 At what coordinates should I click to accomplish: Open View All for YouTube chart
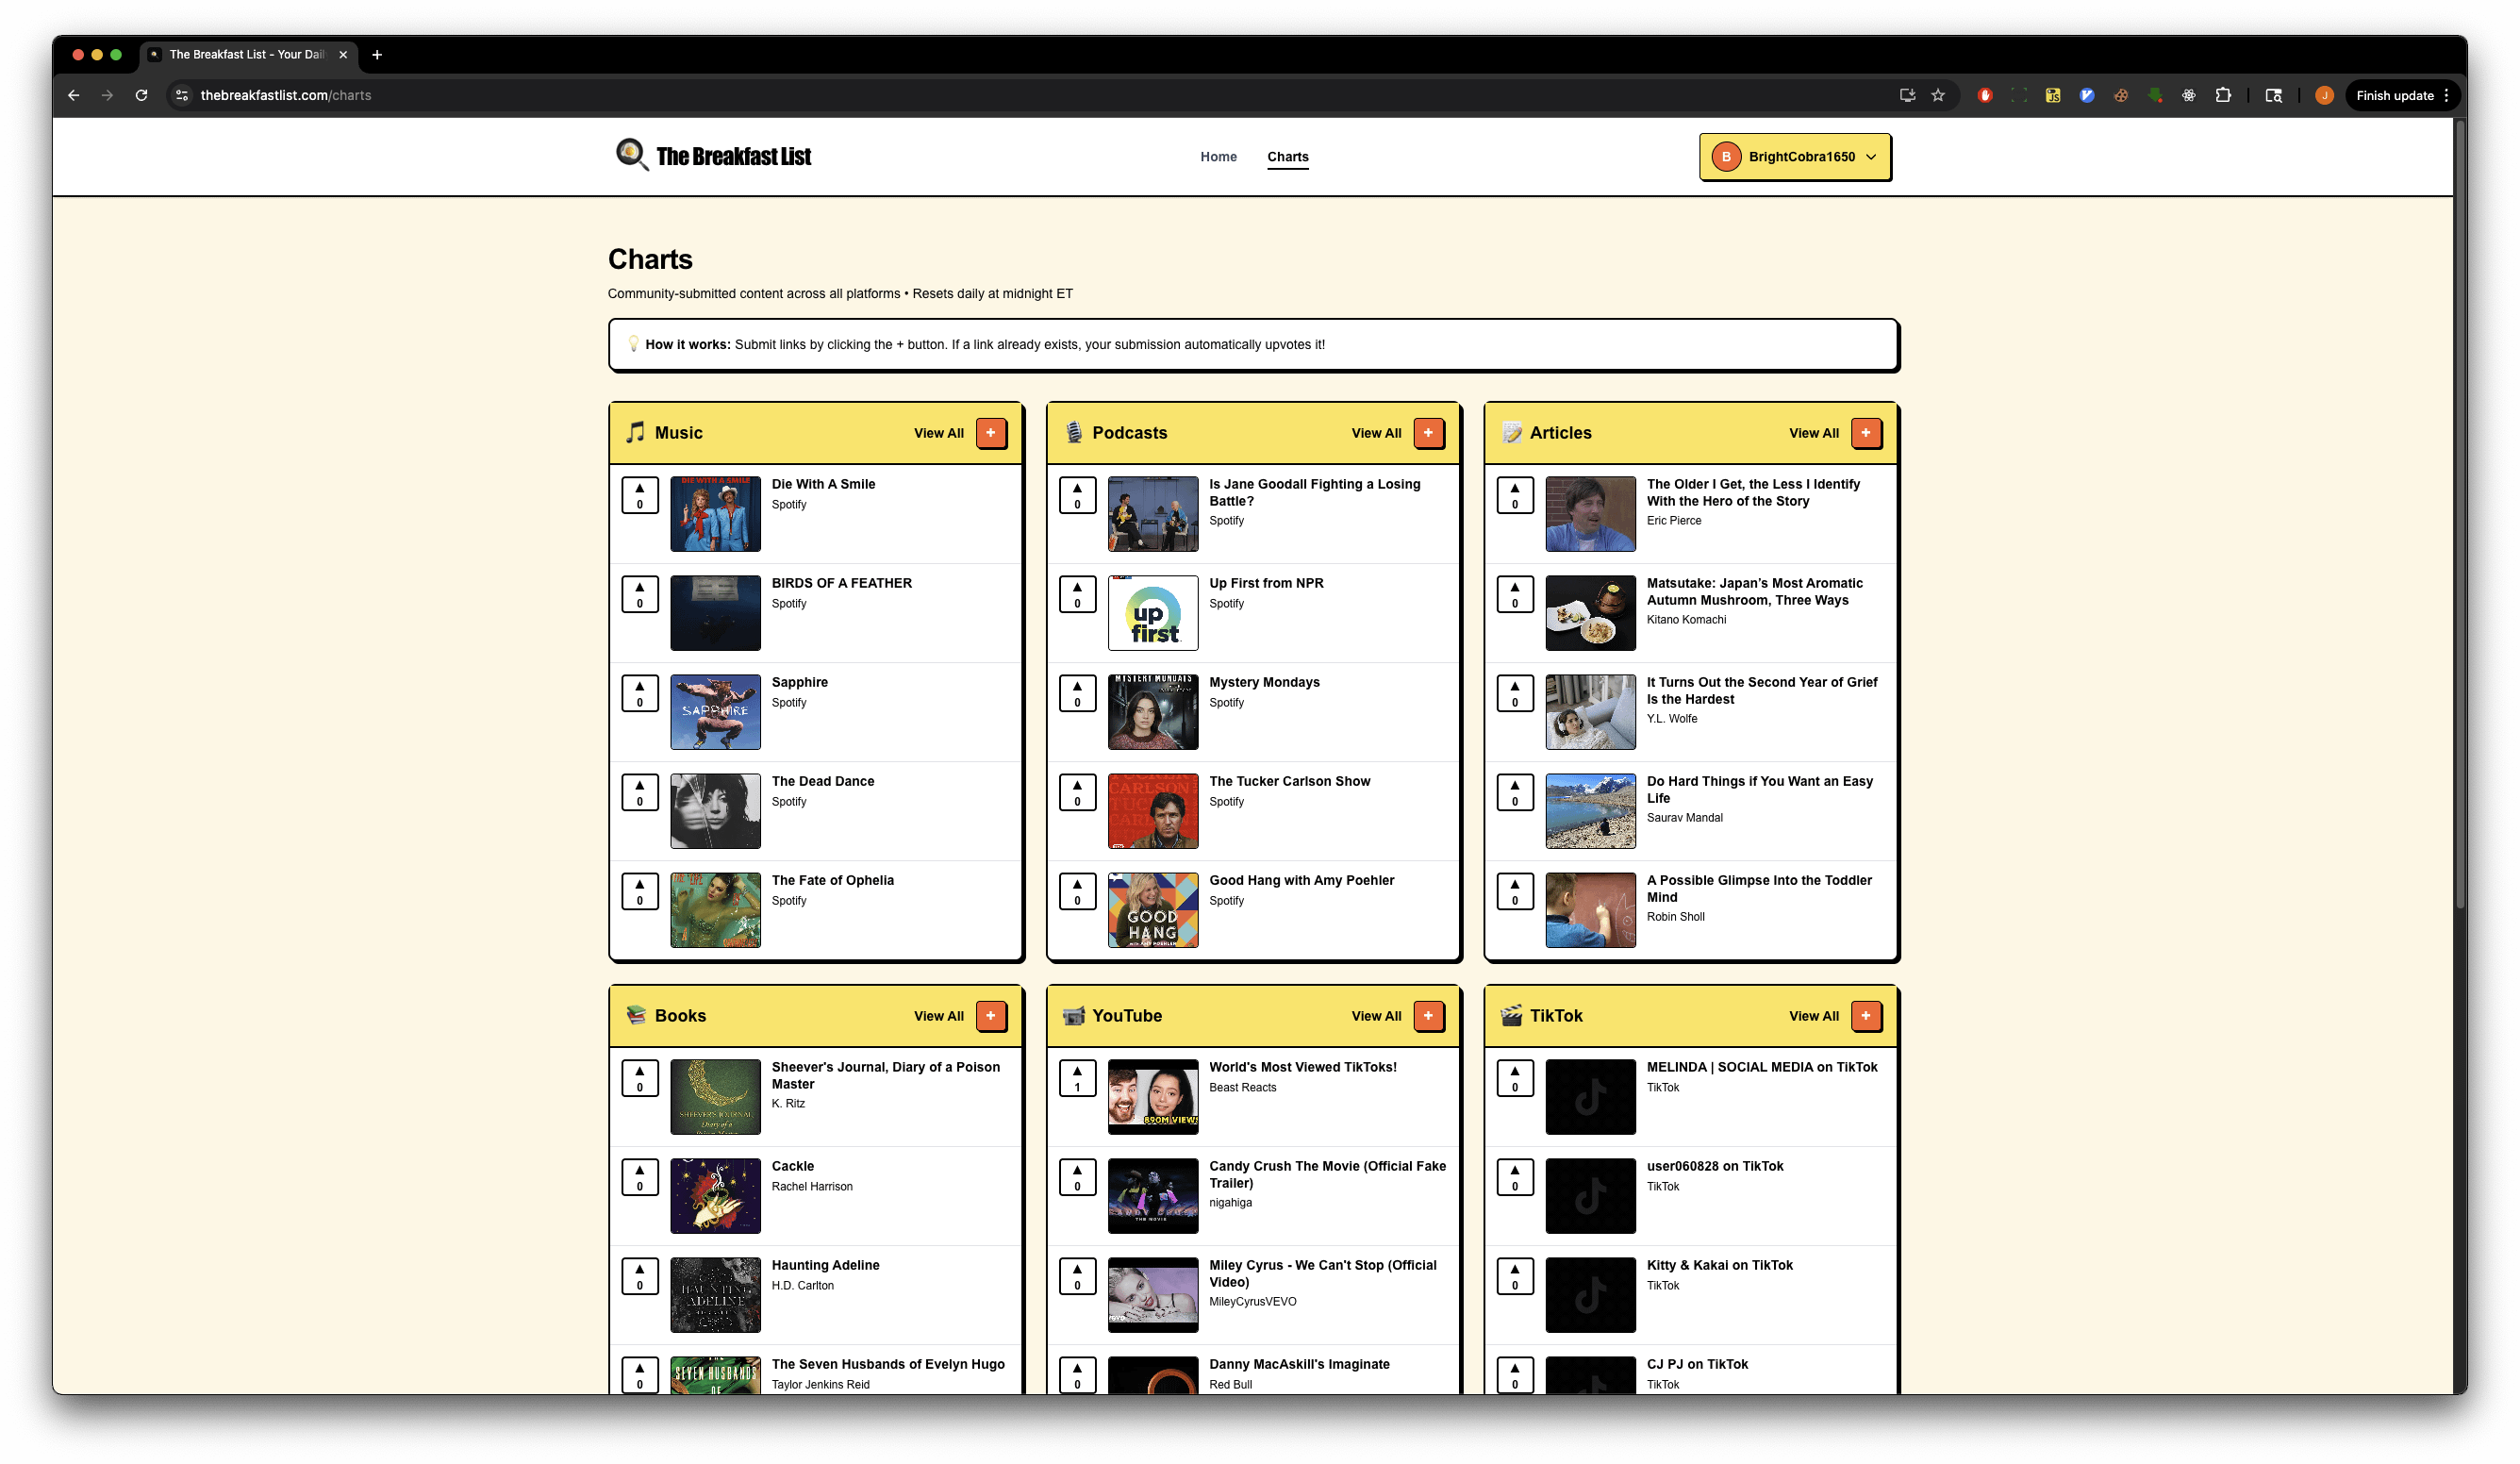click(x=1376, y=1016)
